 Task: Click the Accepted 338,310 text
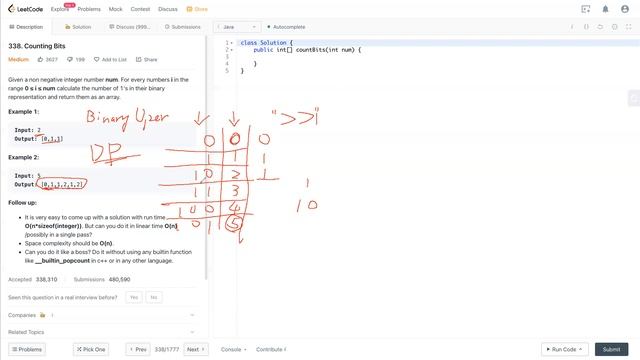click(x=33, y=280)
